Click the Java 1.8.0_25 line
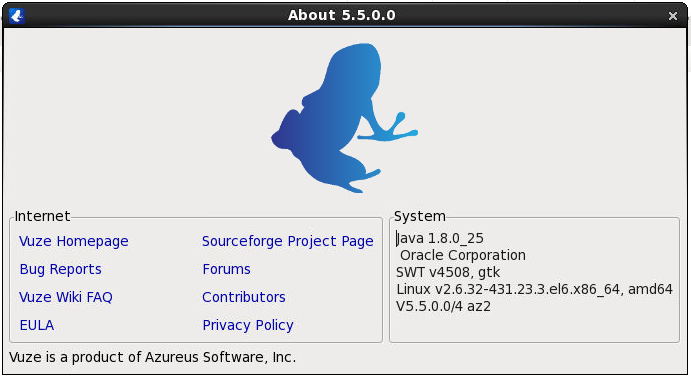Image resolution: width=691 pixels, height=378 pixels. tap(440, 238)
